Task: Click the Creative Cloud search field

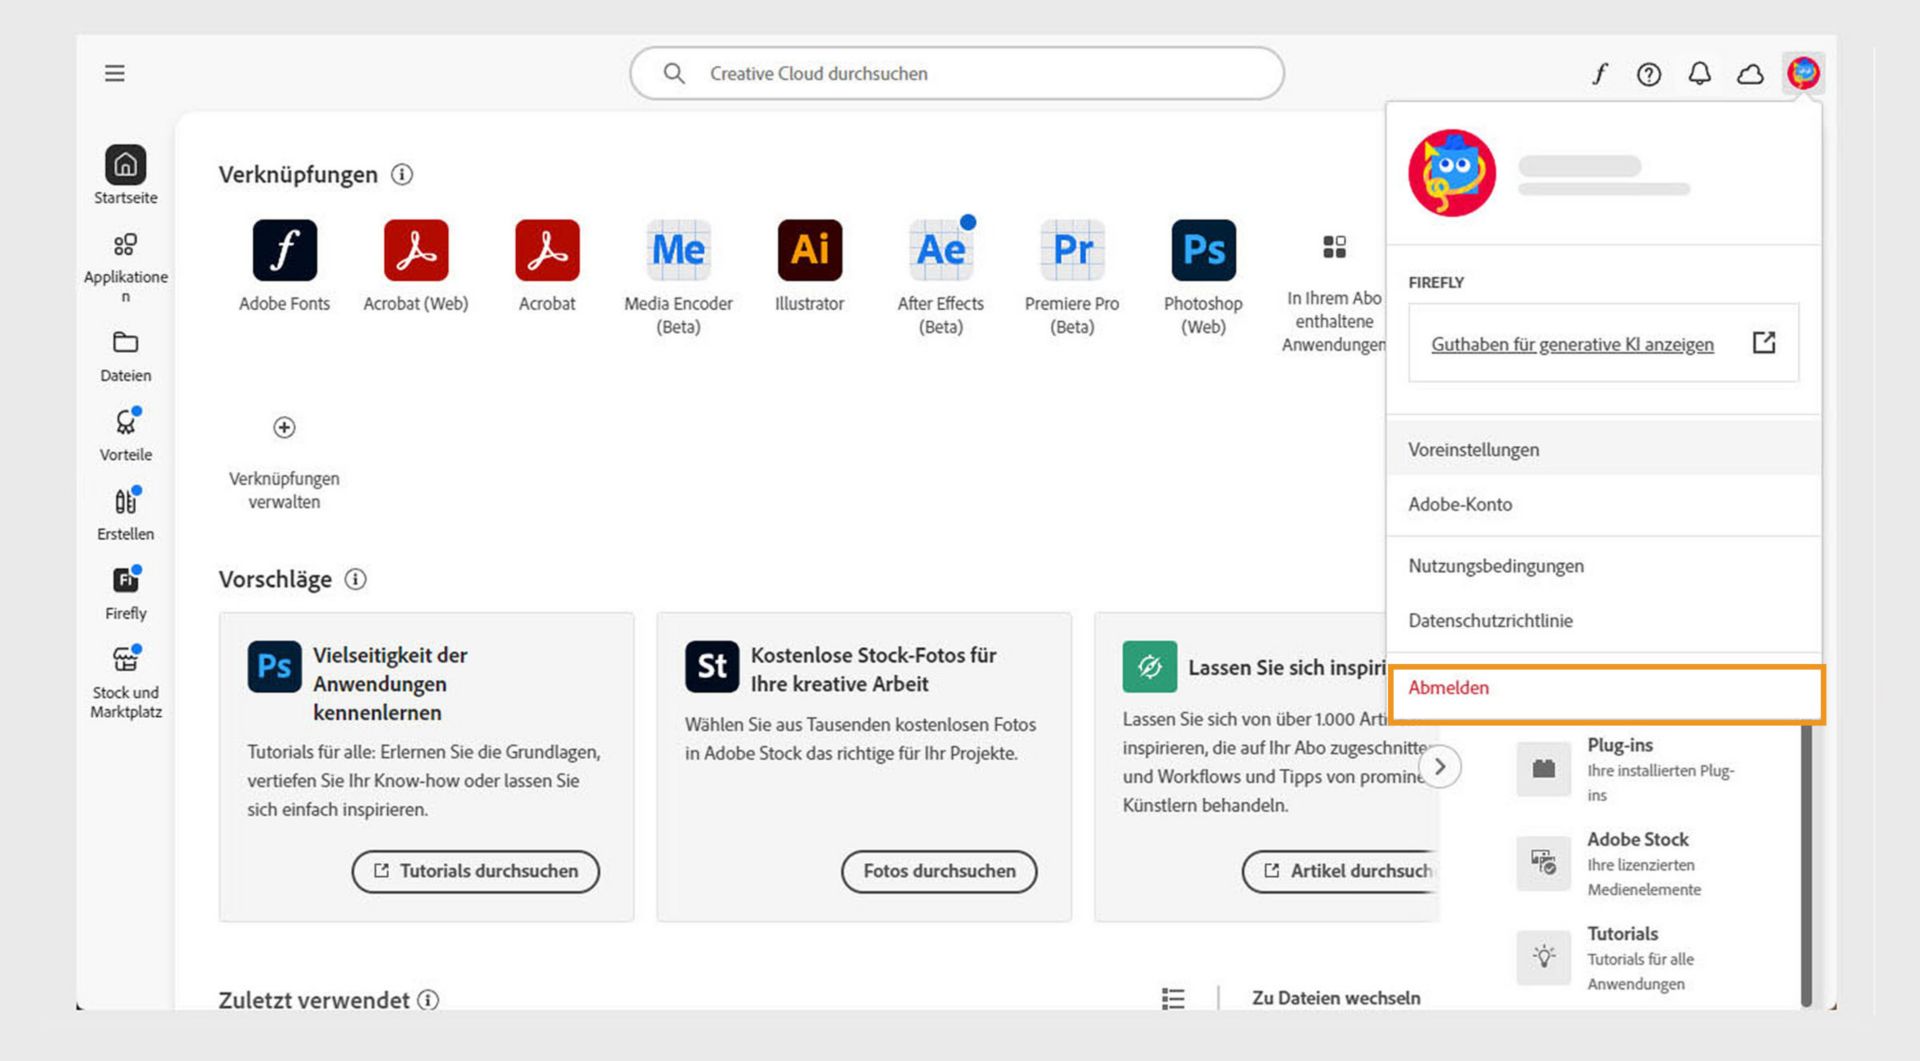Action: pos(957,73)
